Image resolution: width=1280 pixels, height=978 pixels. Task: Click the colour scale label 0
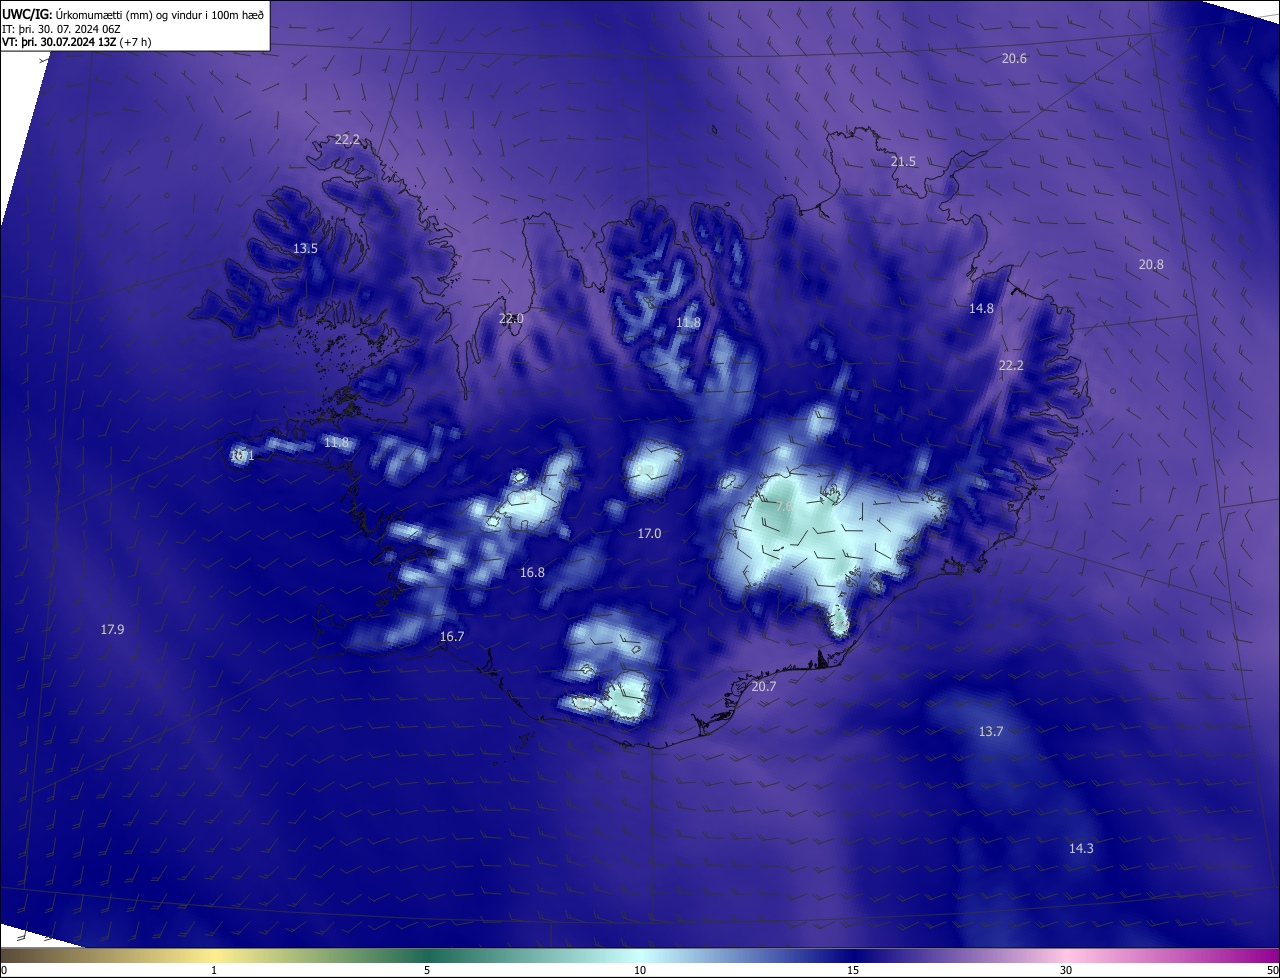coord(4,970)
